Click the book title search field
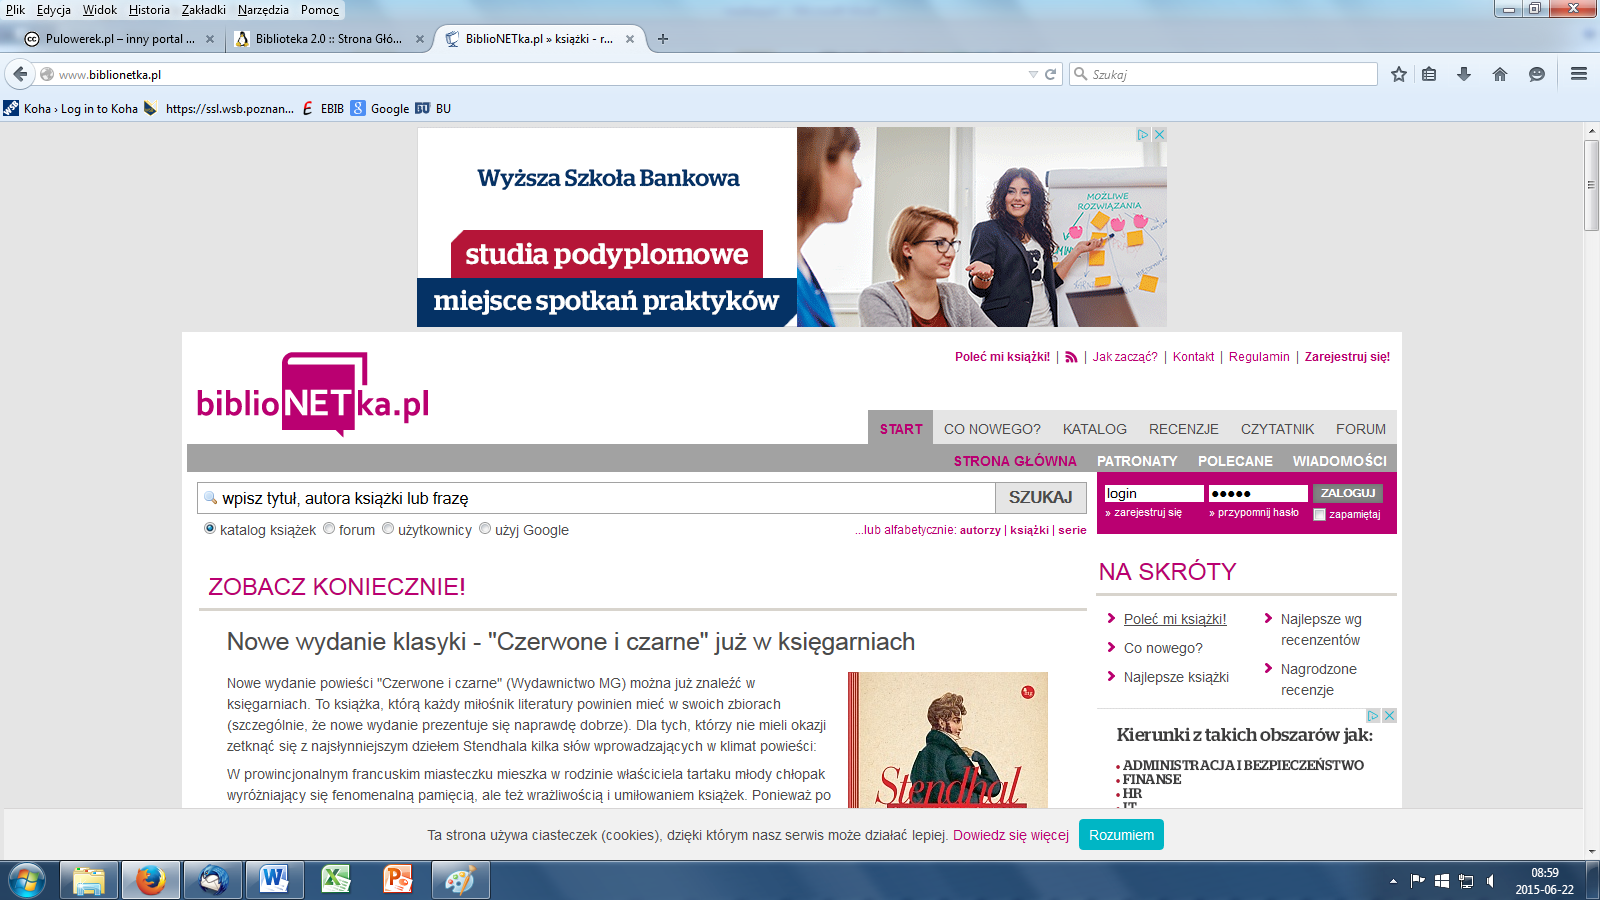 click(596, 498)
